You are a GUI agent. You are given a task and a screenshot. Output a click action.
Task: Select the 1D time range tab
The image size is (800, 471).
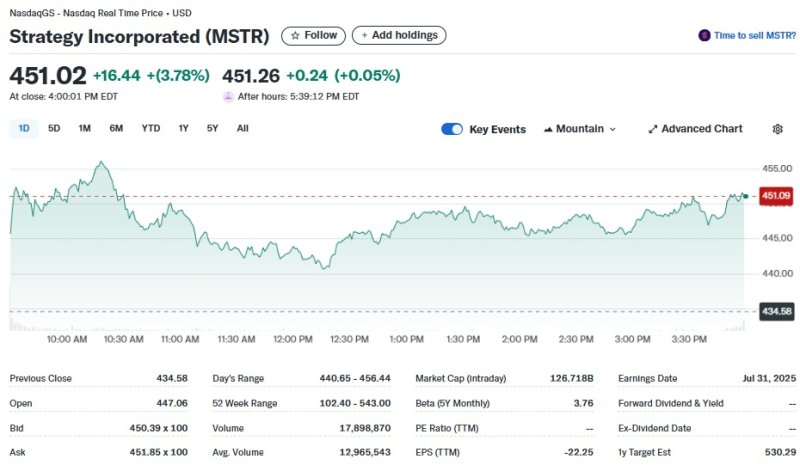24,128
